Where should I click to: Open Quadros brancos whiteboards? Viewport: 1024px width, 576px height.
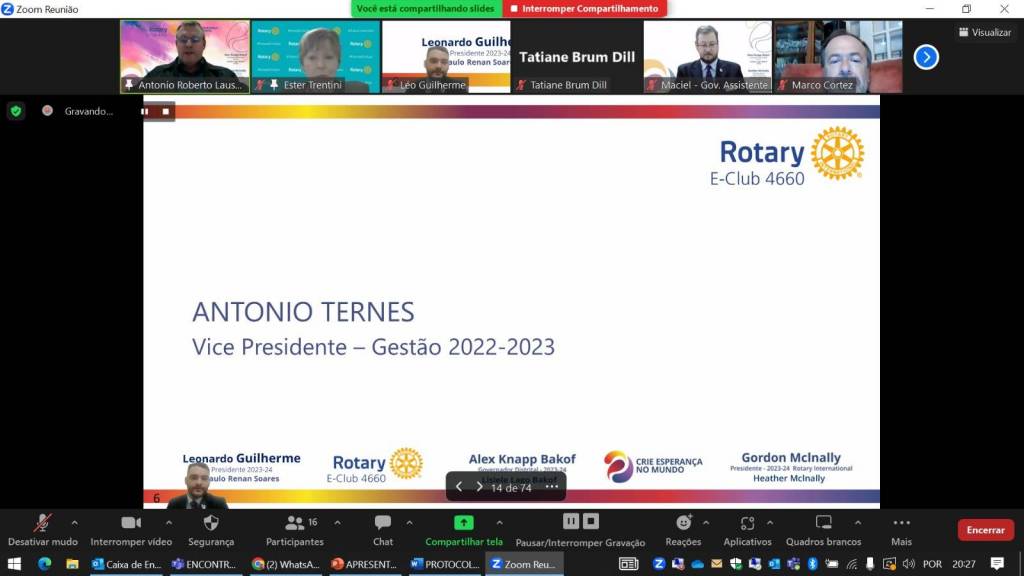[823, 523]
